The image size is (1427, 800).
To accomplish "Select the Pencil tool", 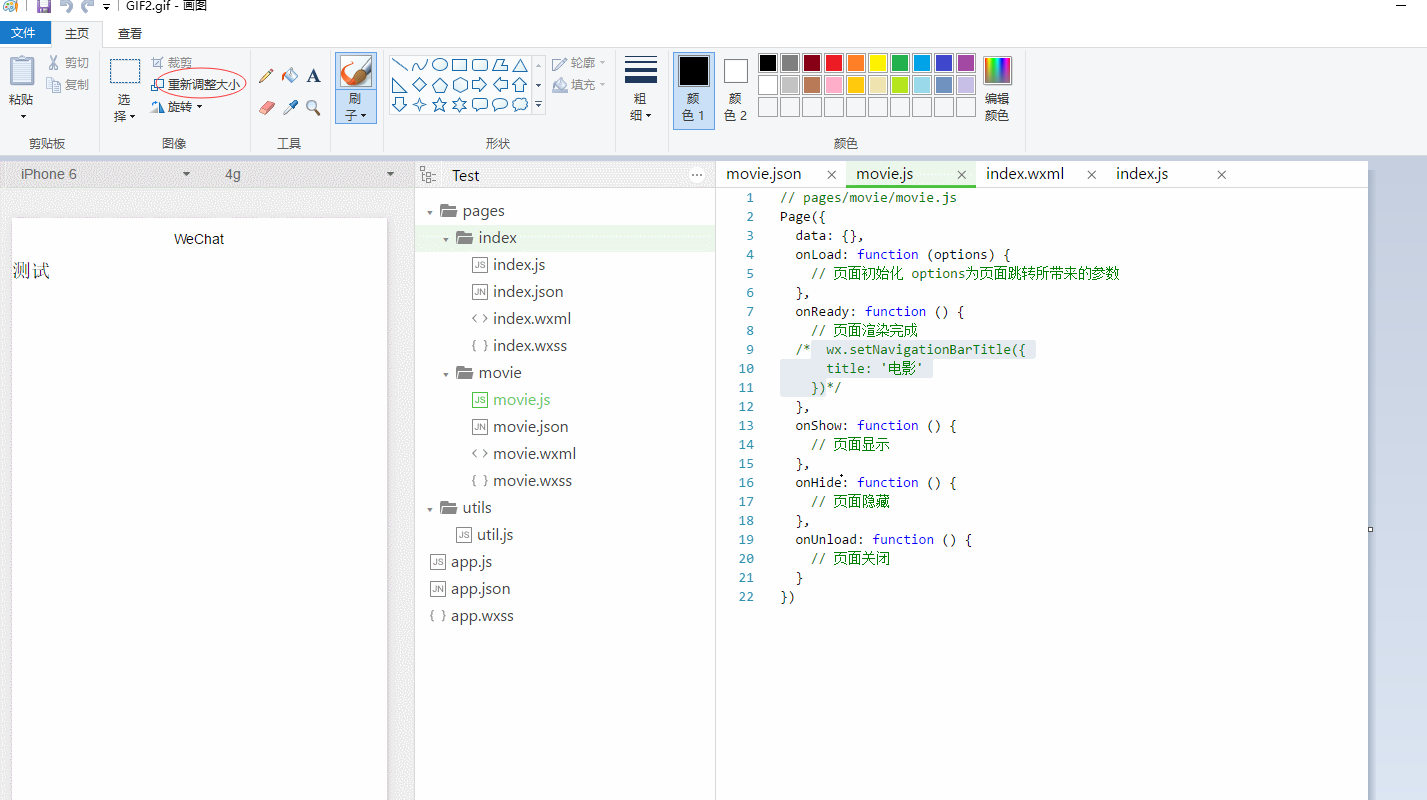I will [266, 76].
